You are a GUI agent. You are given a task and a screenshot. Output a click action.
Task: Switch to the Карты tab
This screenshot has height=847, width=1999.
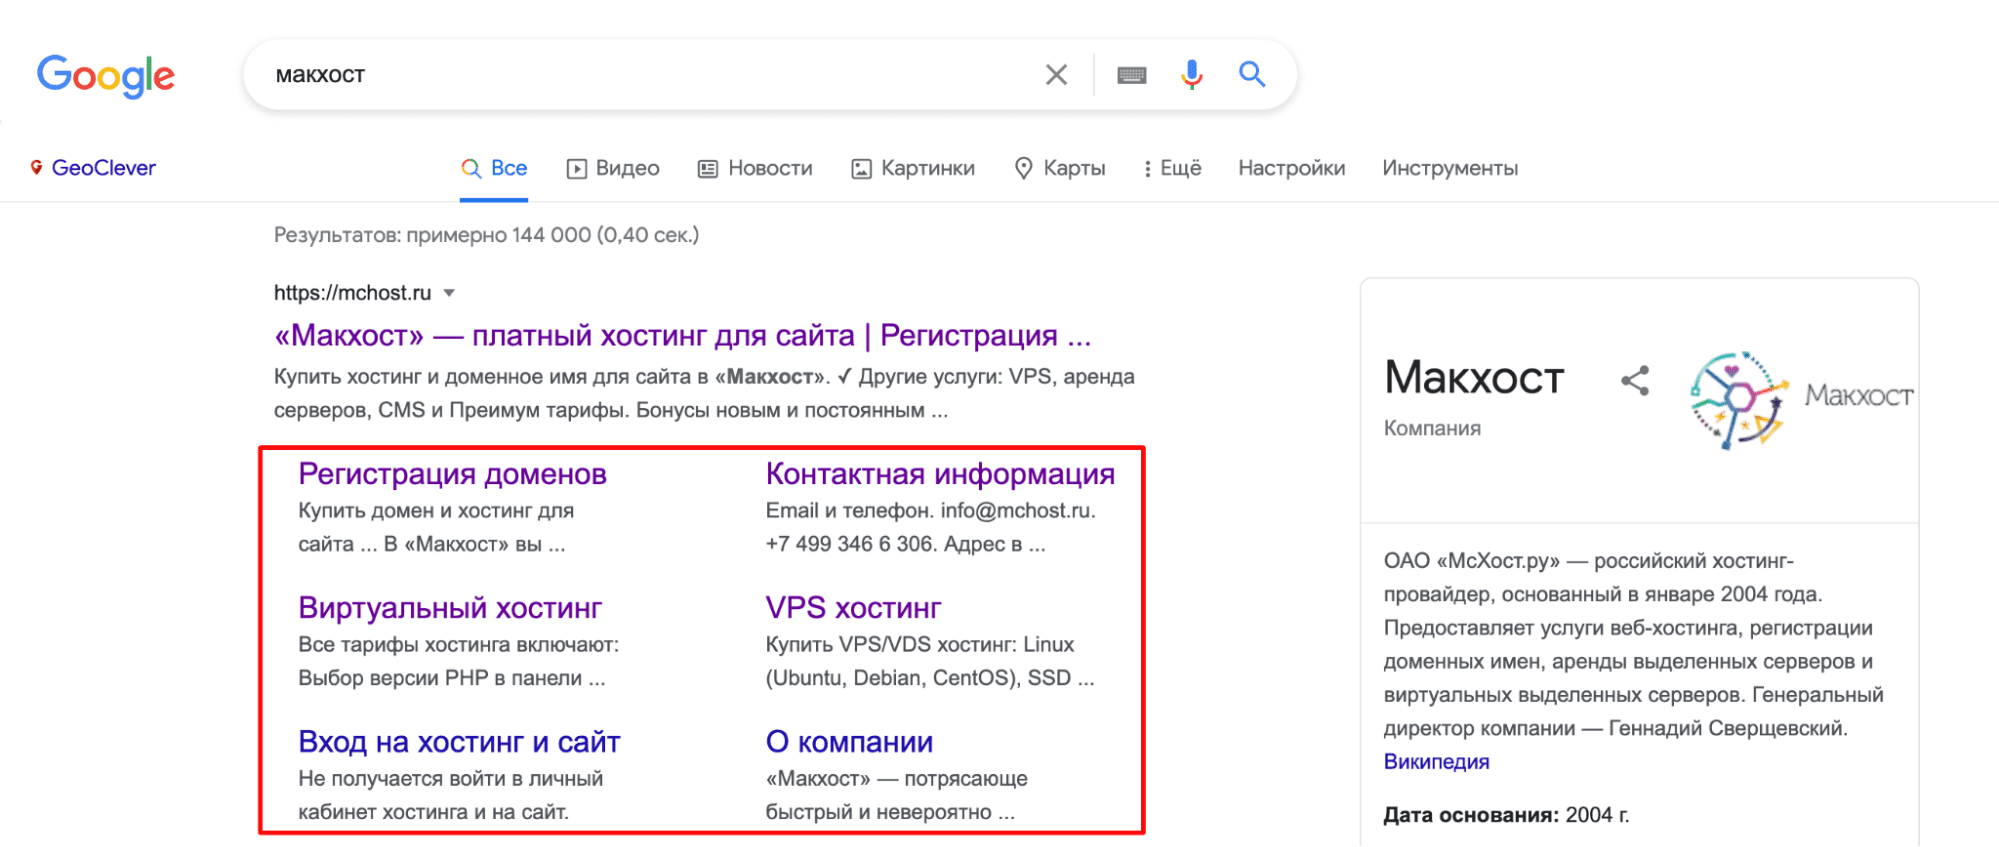(1060, 168)
